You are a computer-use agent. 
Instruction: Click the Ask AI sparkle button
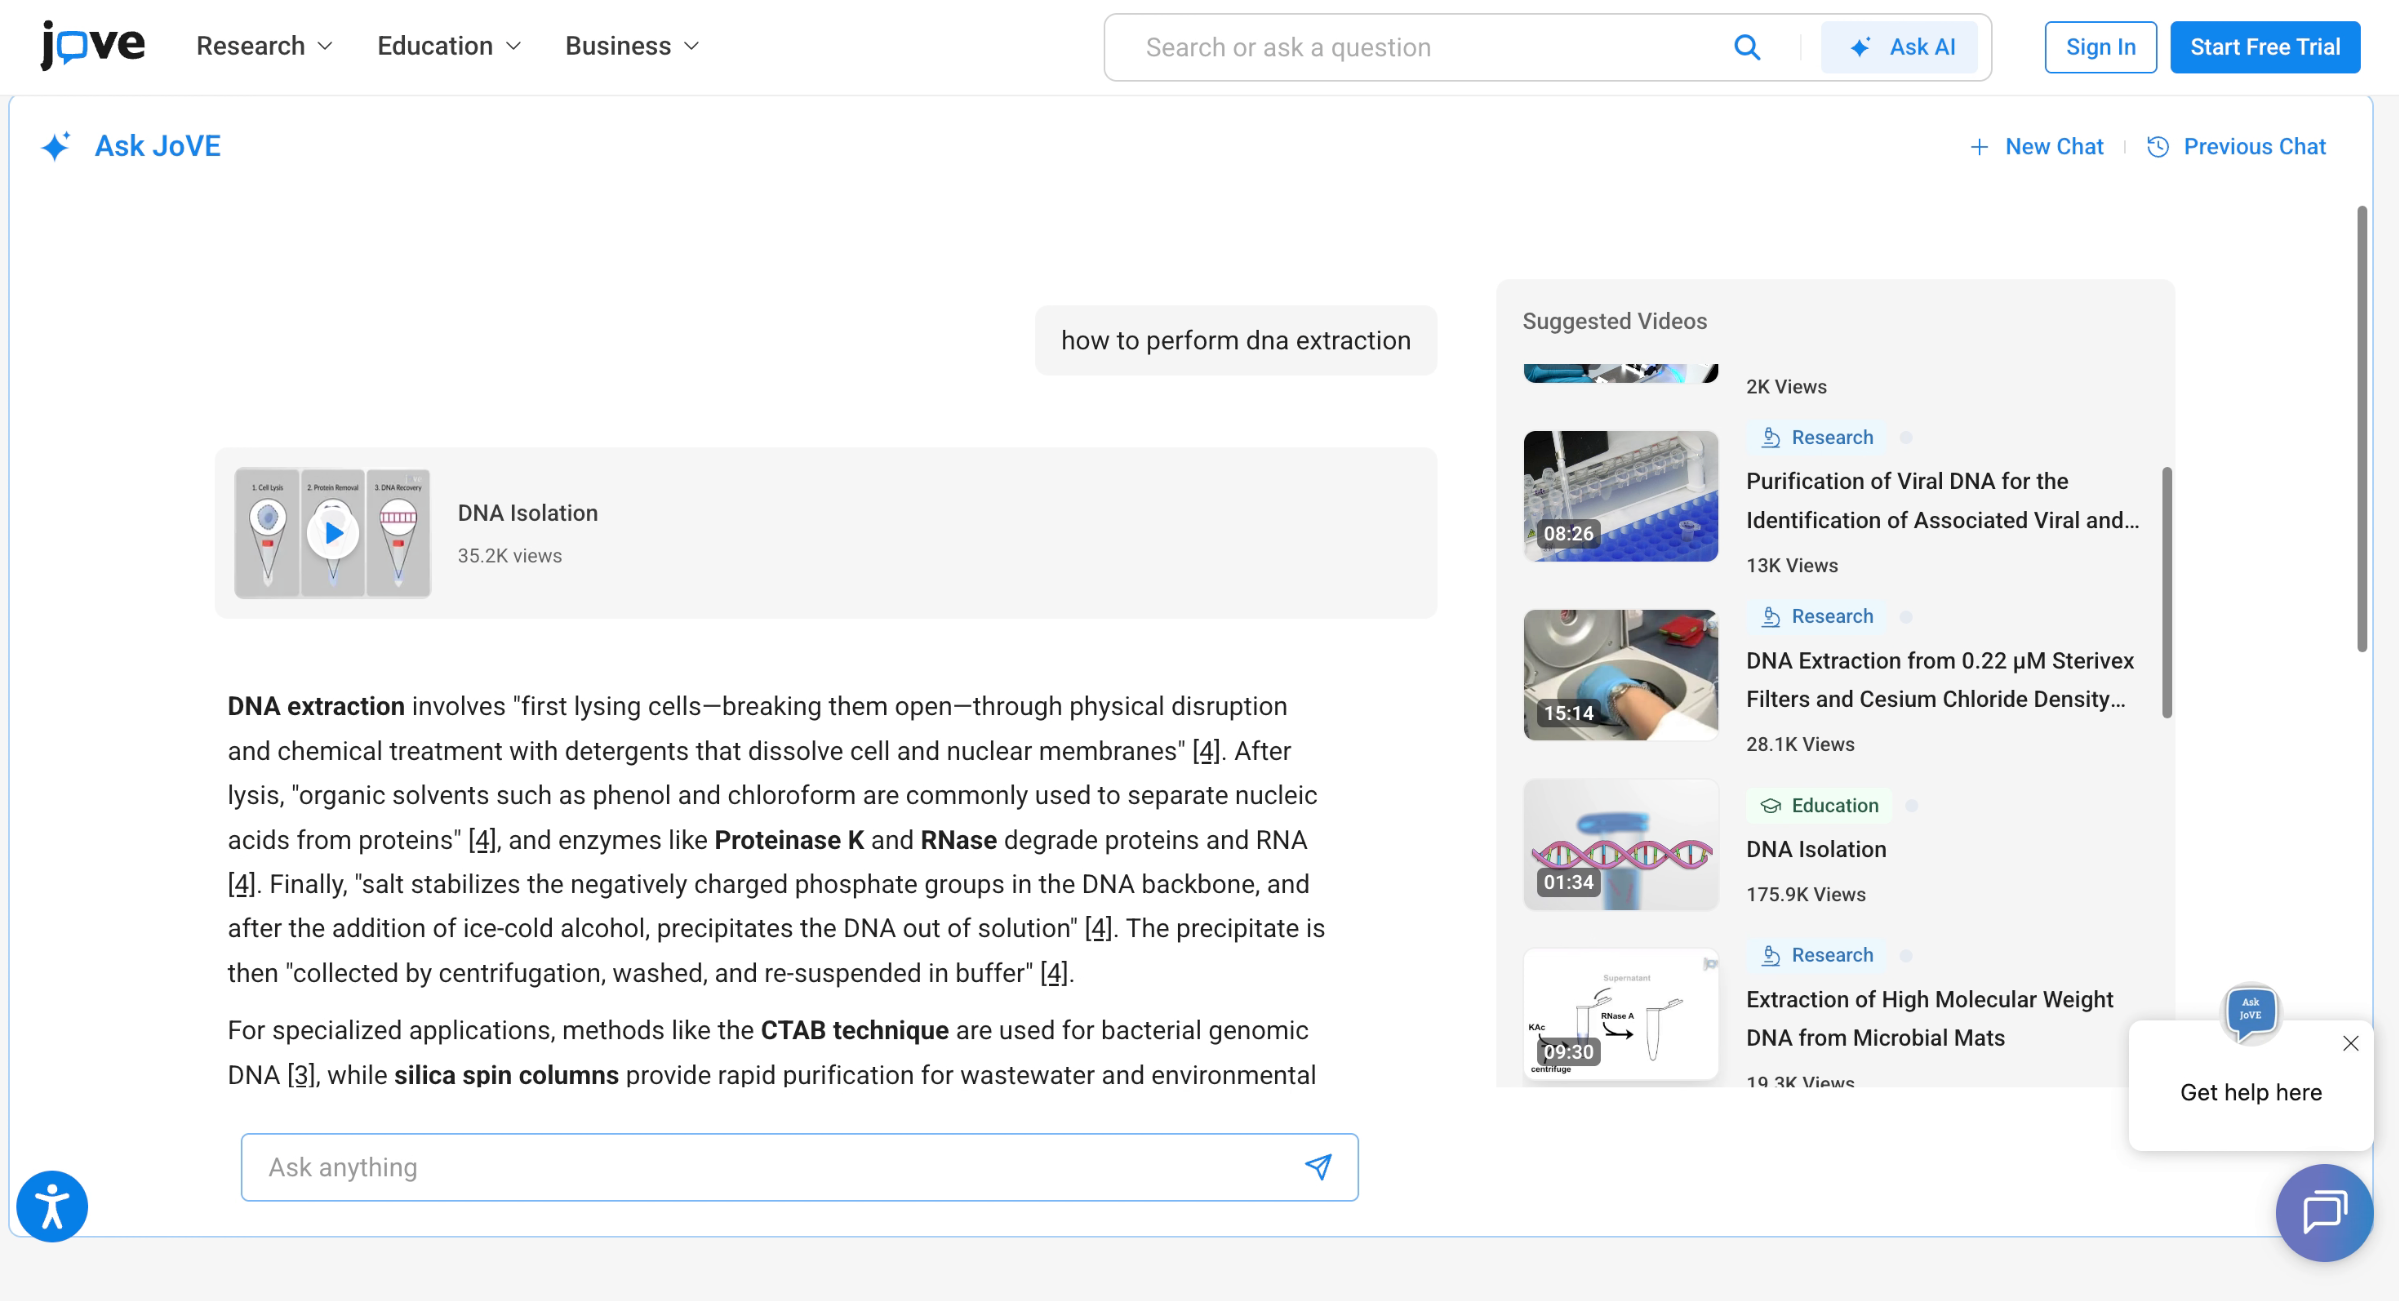tap(1899, 47)
